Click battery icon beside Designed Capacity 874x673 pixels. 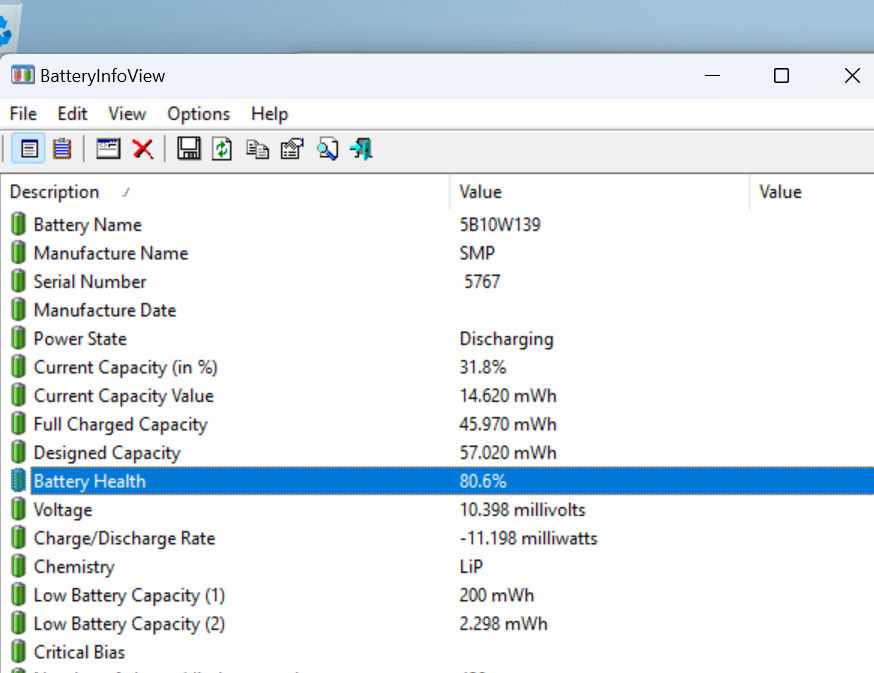(x=18, y=452)
